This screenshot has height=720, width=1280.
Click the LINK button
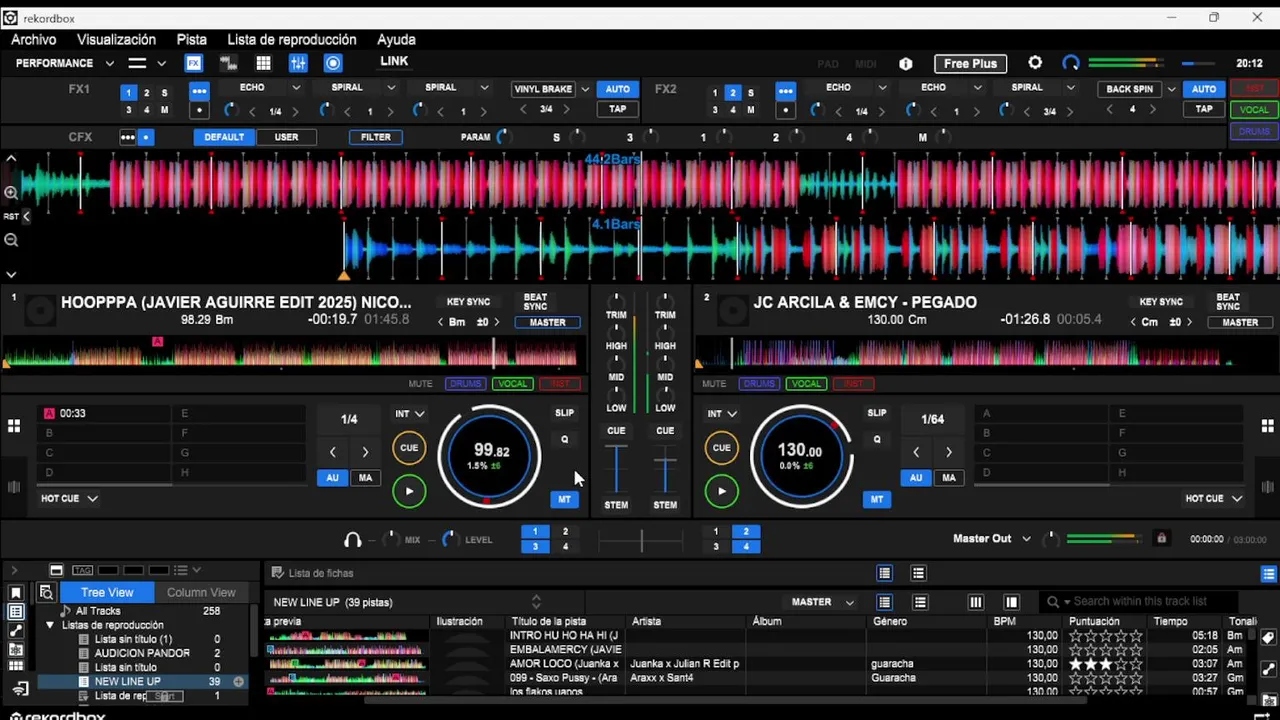(394, 61)
